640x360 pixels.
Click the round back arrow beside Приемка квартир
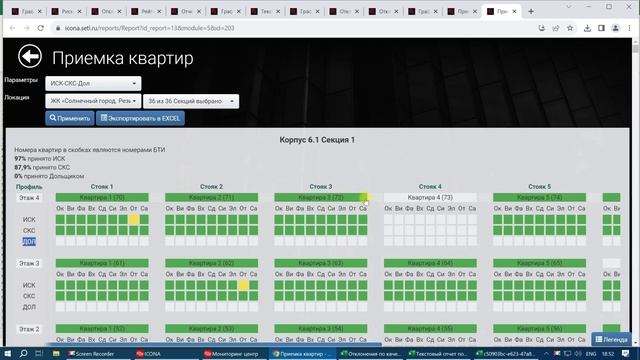point(30,56)
